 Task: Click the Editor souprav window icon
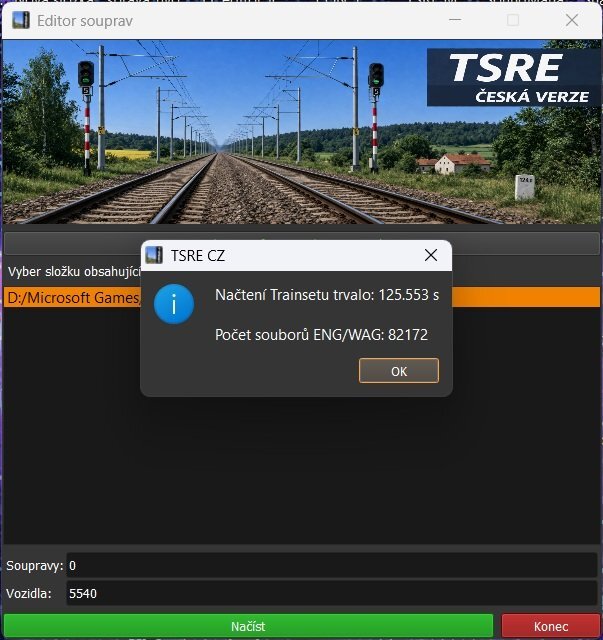point(19,20)
